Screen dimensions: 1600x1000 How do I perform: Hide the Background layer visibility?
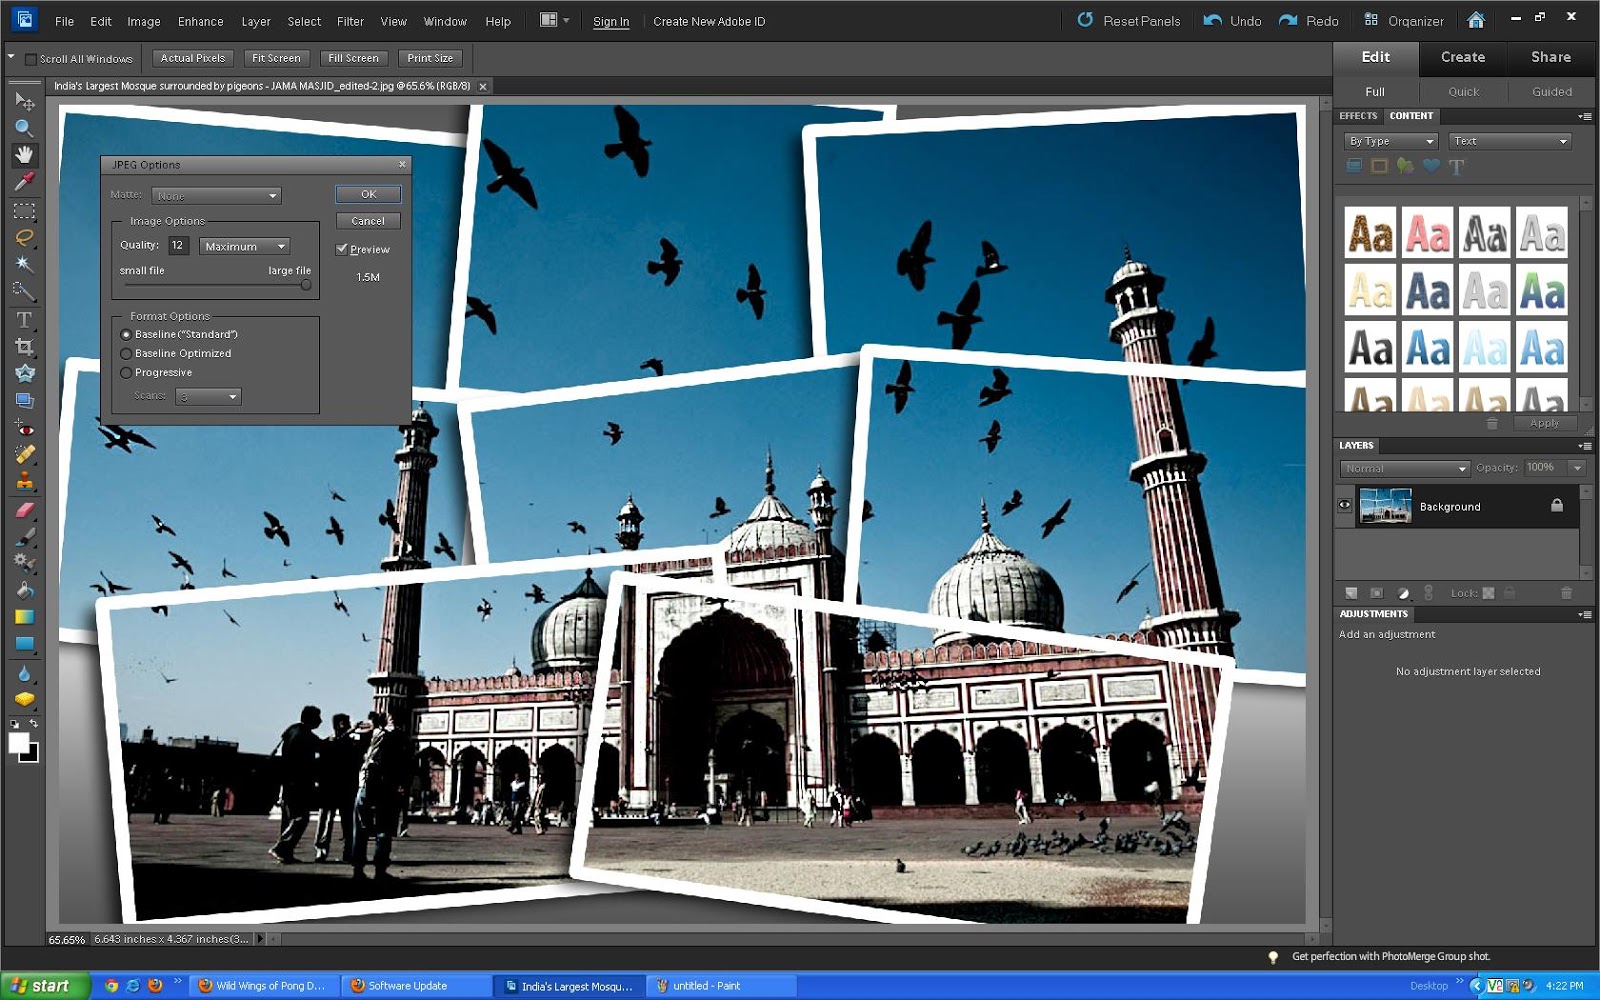pyautogui.click(x=1345, y=506)
